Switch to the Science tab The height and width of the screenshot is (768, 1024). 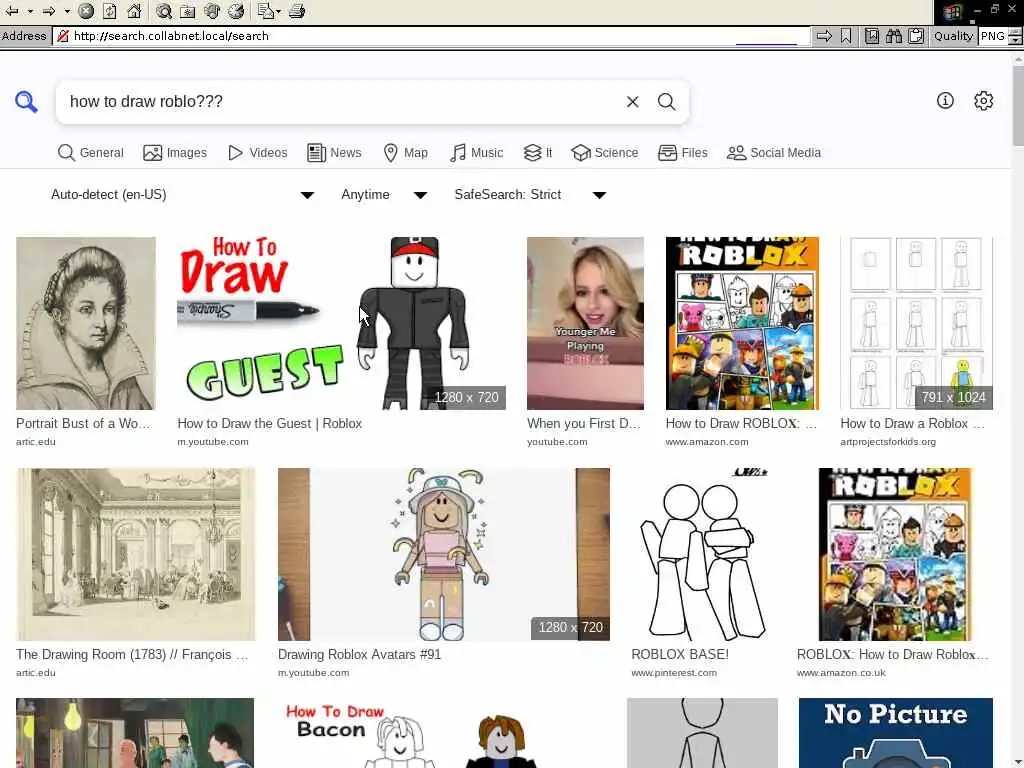click(x=605, y=153)
